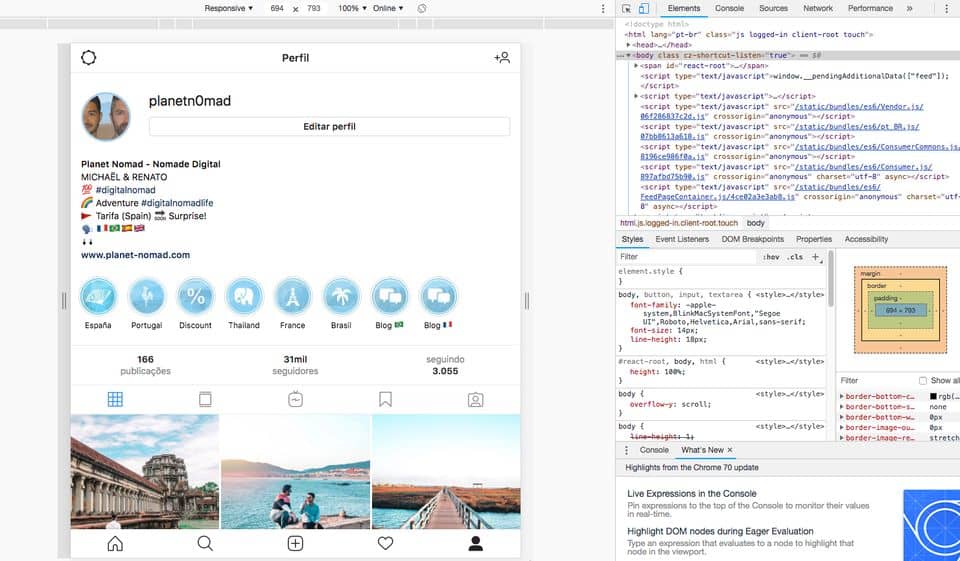
Task: Switch to the Network tab
Action: pyautogui.click(x=818, y=9)
